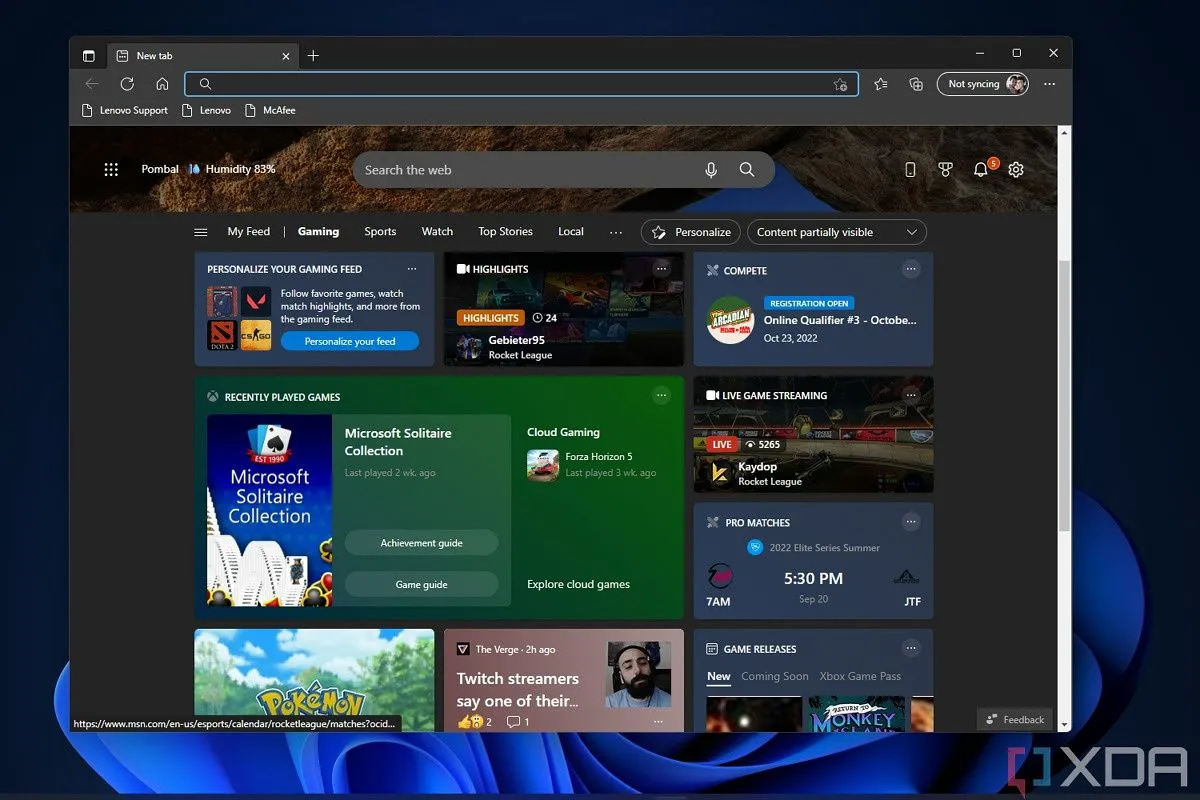Click the page vertical scrollbar
1200x800 pixels.
click(x=1065, y=395)
